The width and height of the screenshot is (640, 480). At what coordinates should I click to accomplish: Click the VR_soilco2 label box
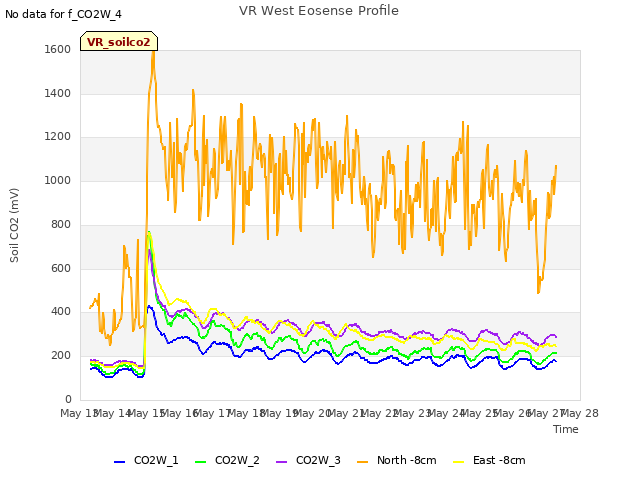pos(119,42)
